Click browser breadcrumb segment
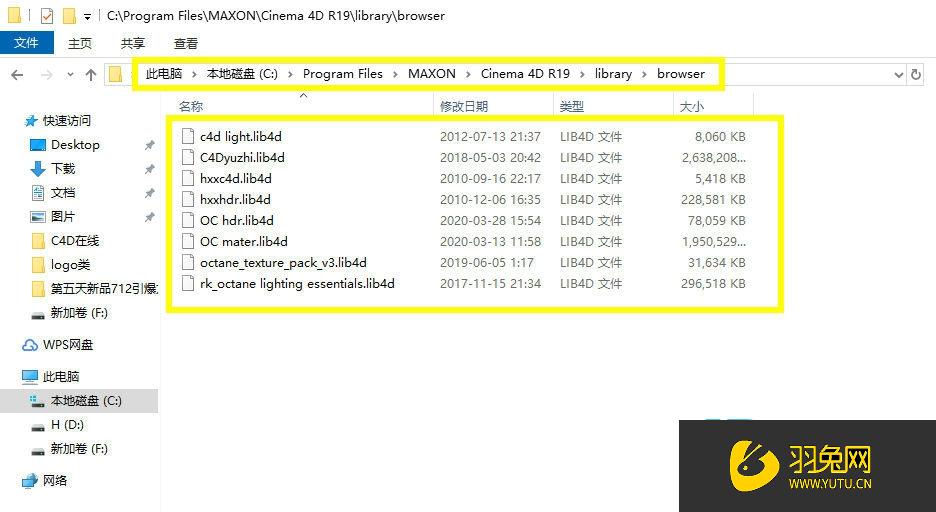 pyautogui.click(x=681, y=73)
